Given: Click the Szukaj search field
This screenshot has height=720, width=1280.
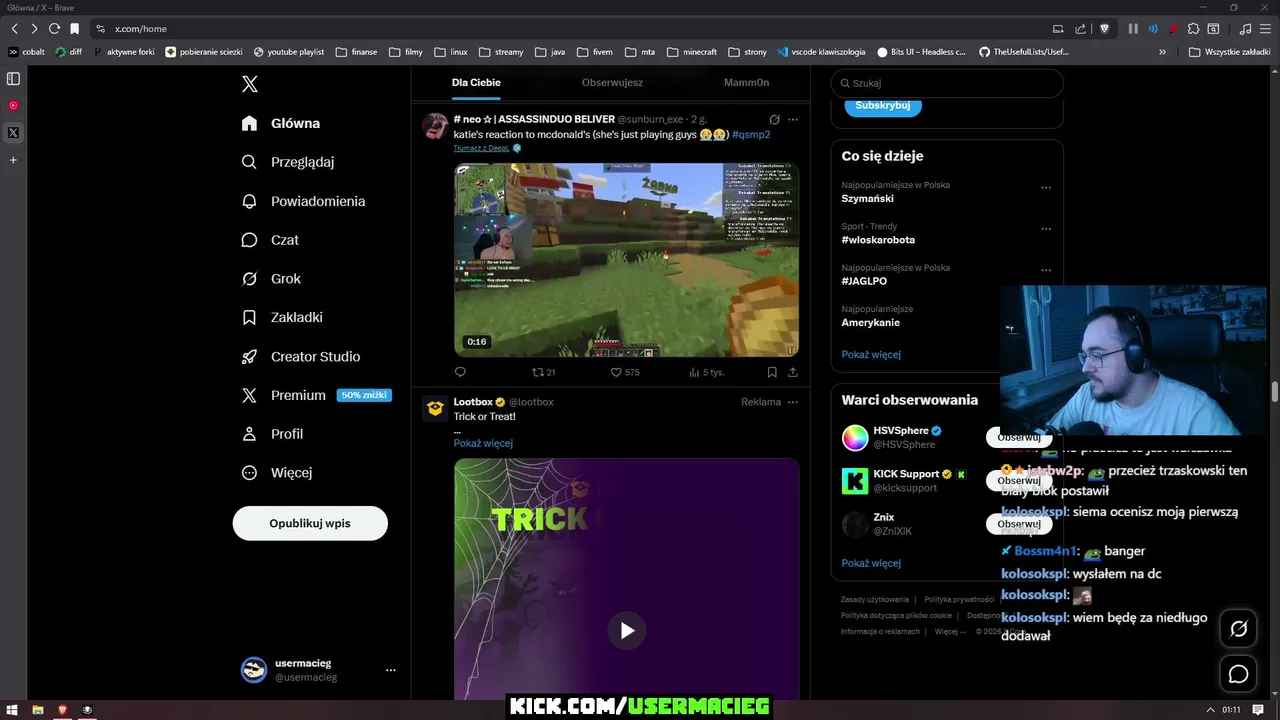Looking at the screenshot, I should pos(947,83).
